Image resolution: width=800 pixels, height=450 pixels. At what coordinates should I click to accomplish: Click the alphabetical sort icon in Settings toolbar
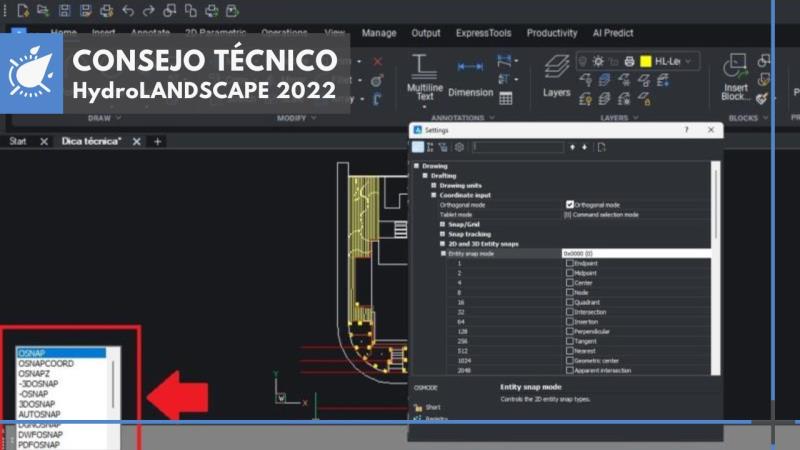pos(430,147)
